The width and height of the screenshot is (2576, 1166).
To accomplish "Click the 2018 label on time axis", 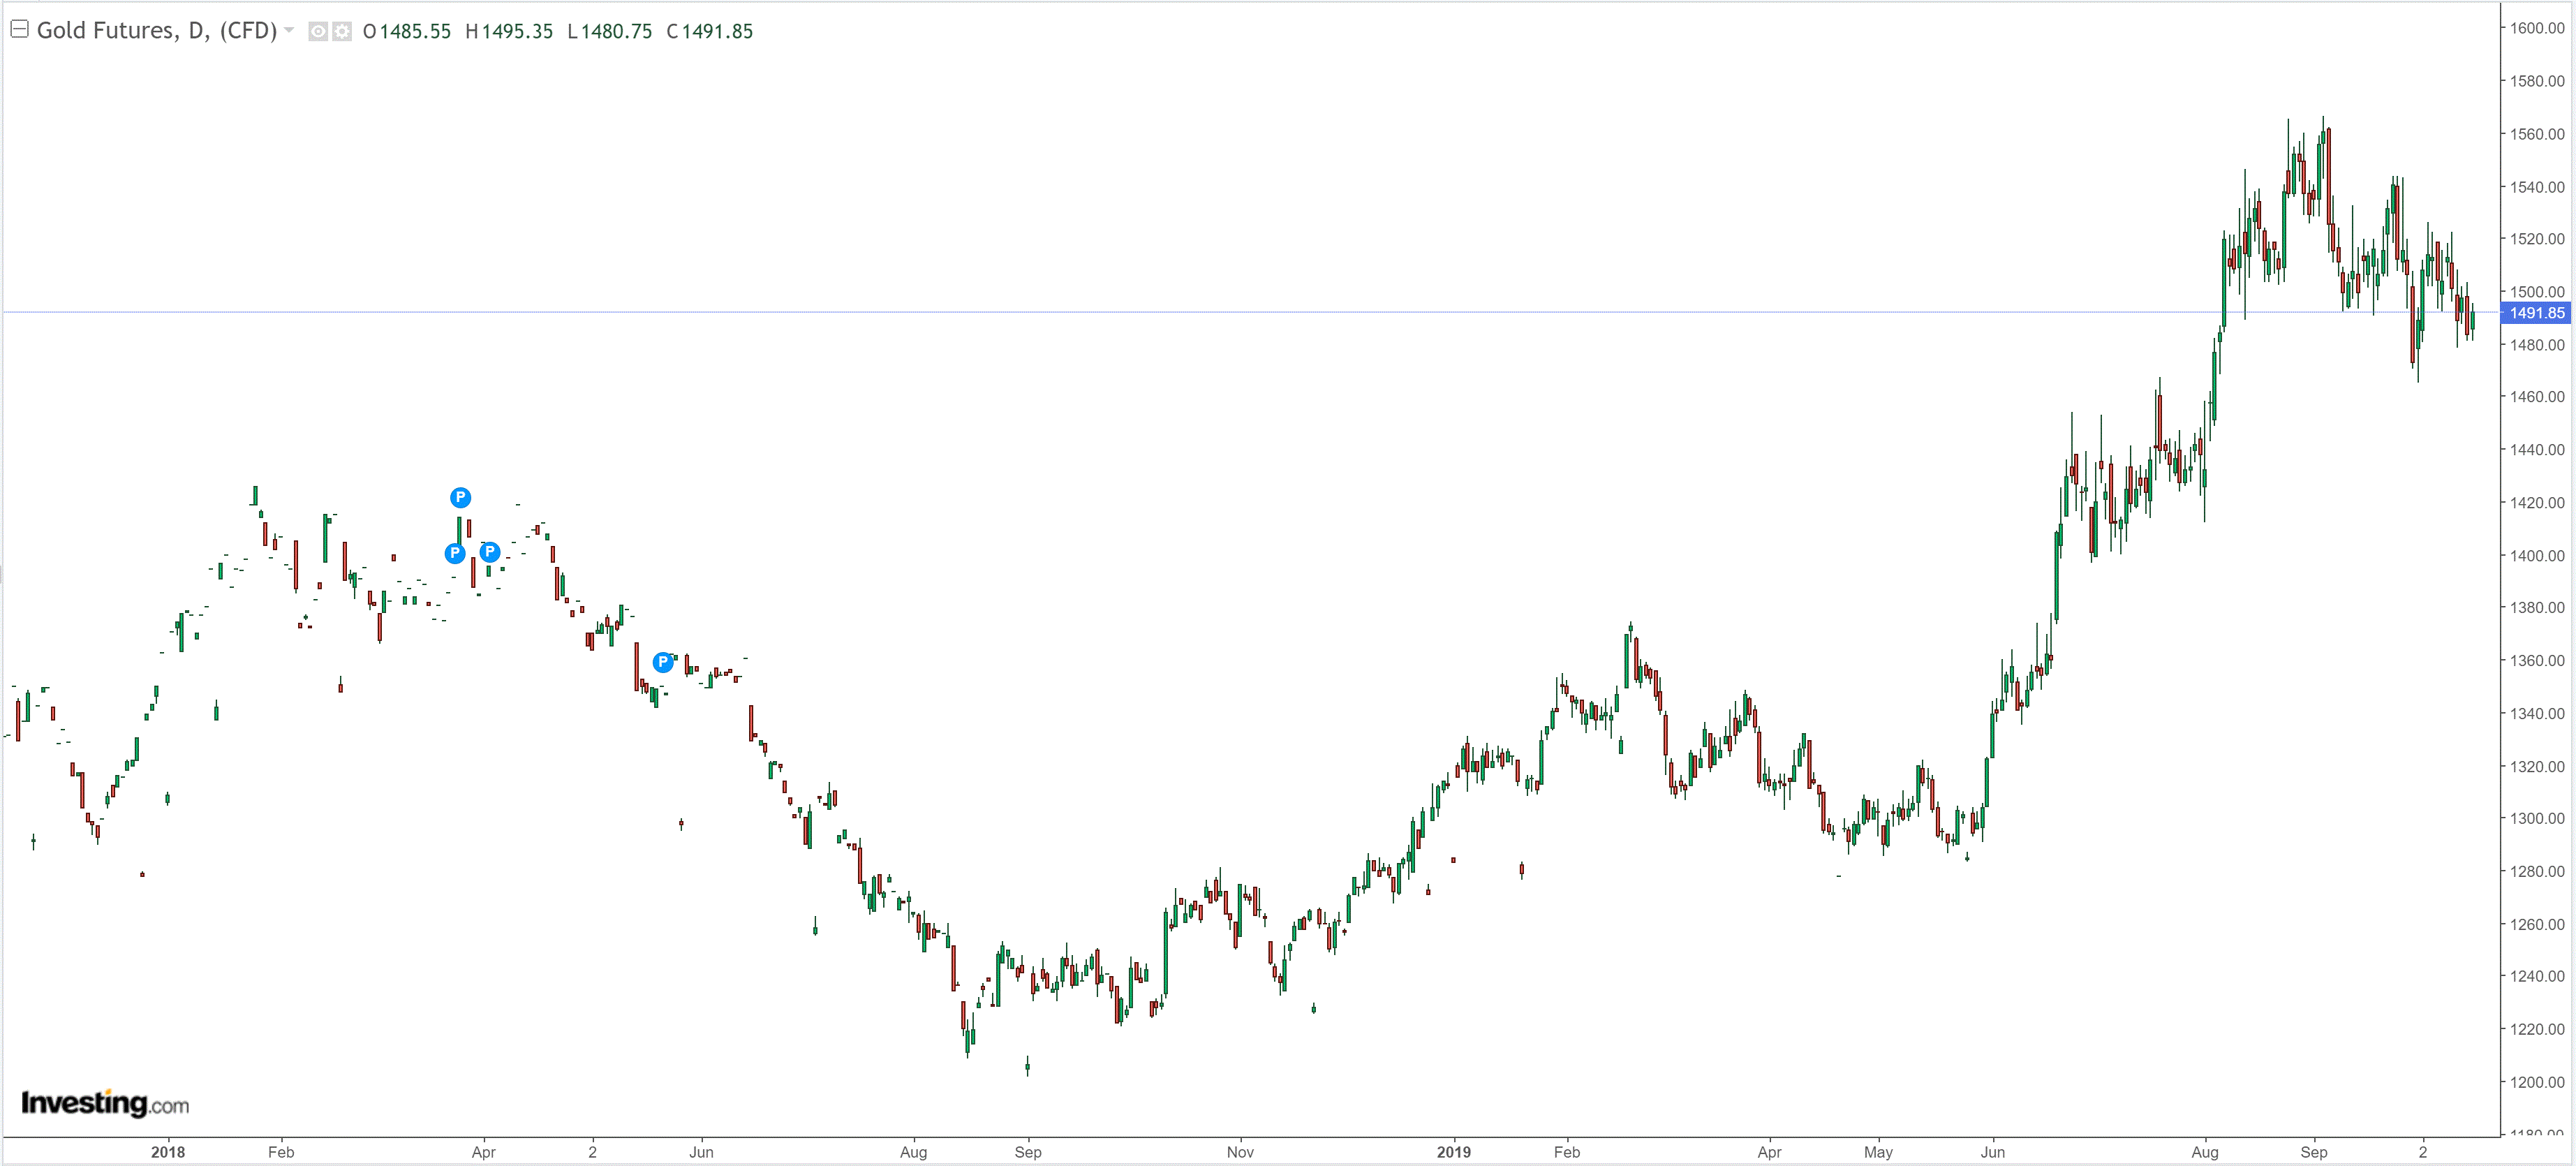I will point(168,1152).
